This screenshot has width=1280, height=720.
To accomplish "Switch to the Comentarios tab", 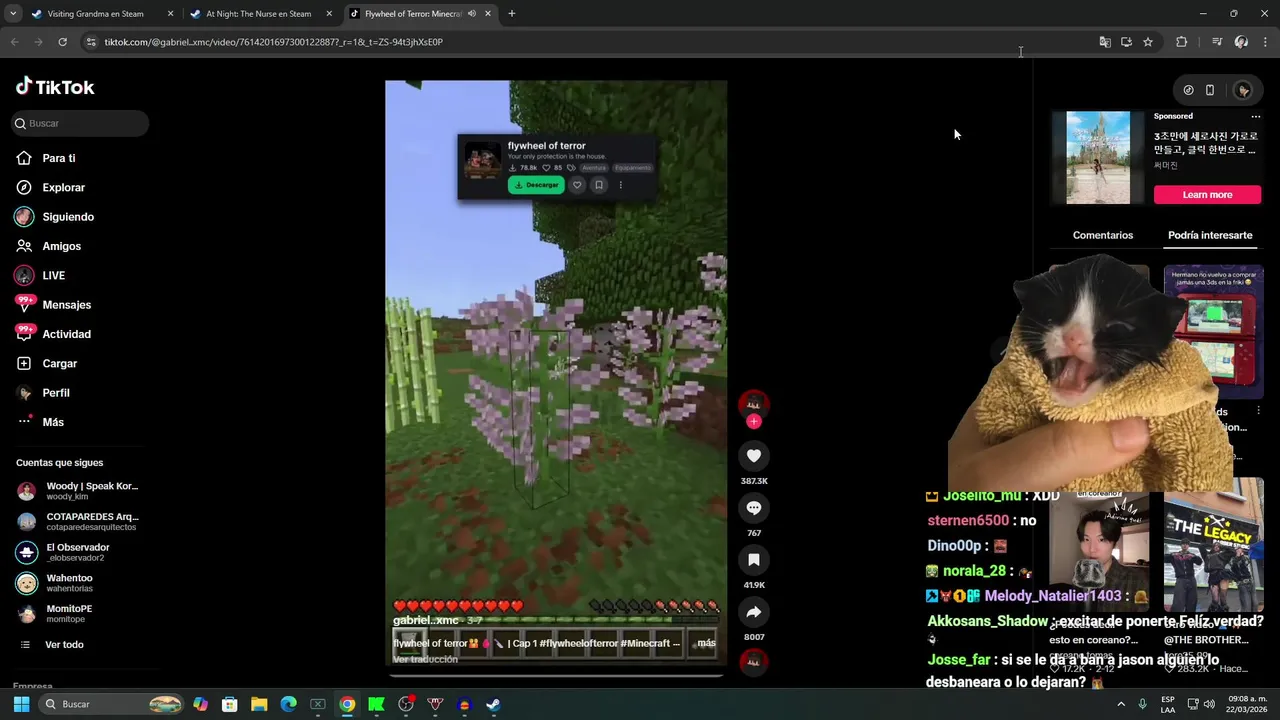I will point(1103,235).
